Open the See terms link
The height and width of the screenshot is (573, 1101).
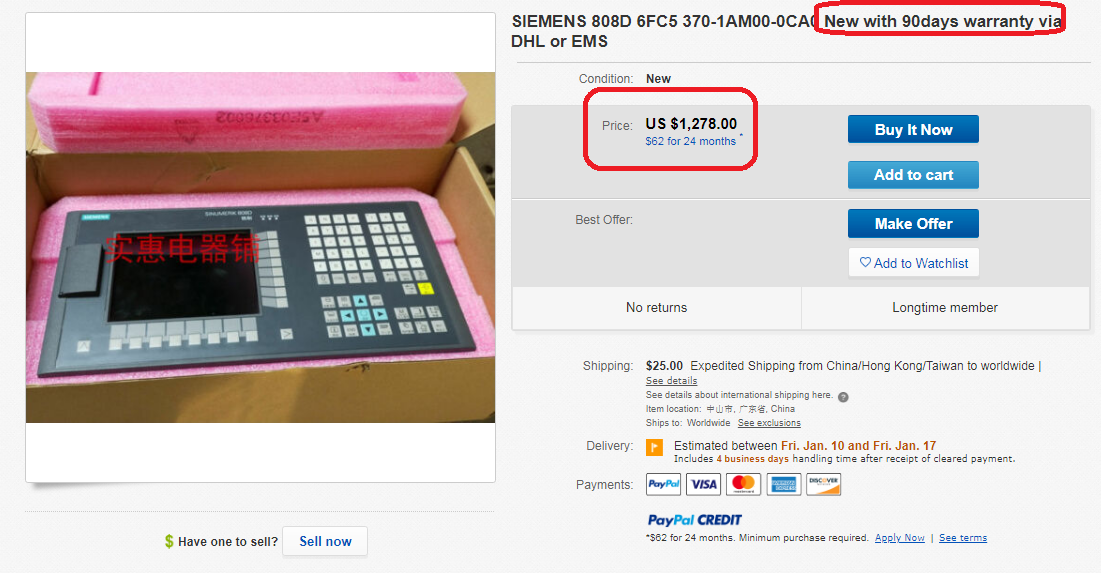point(962,538)
